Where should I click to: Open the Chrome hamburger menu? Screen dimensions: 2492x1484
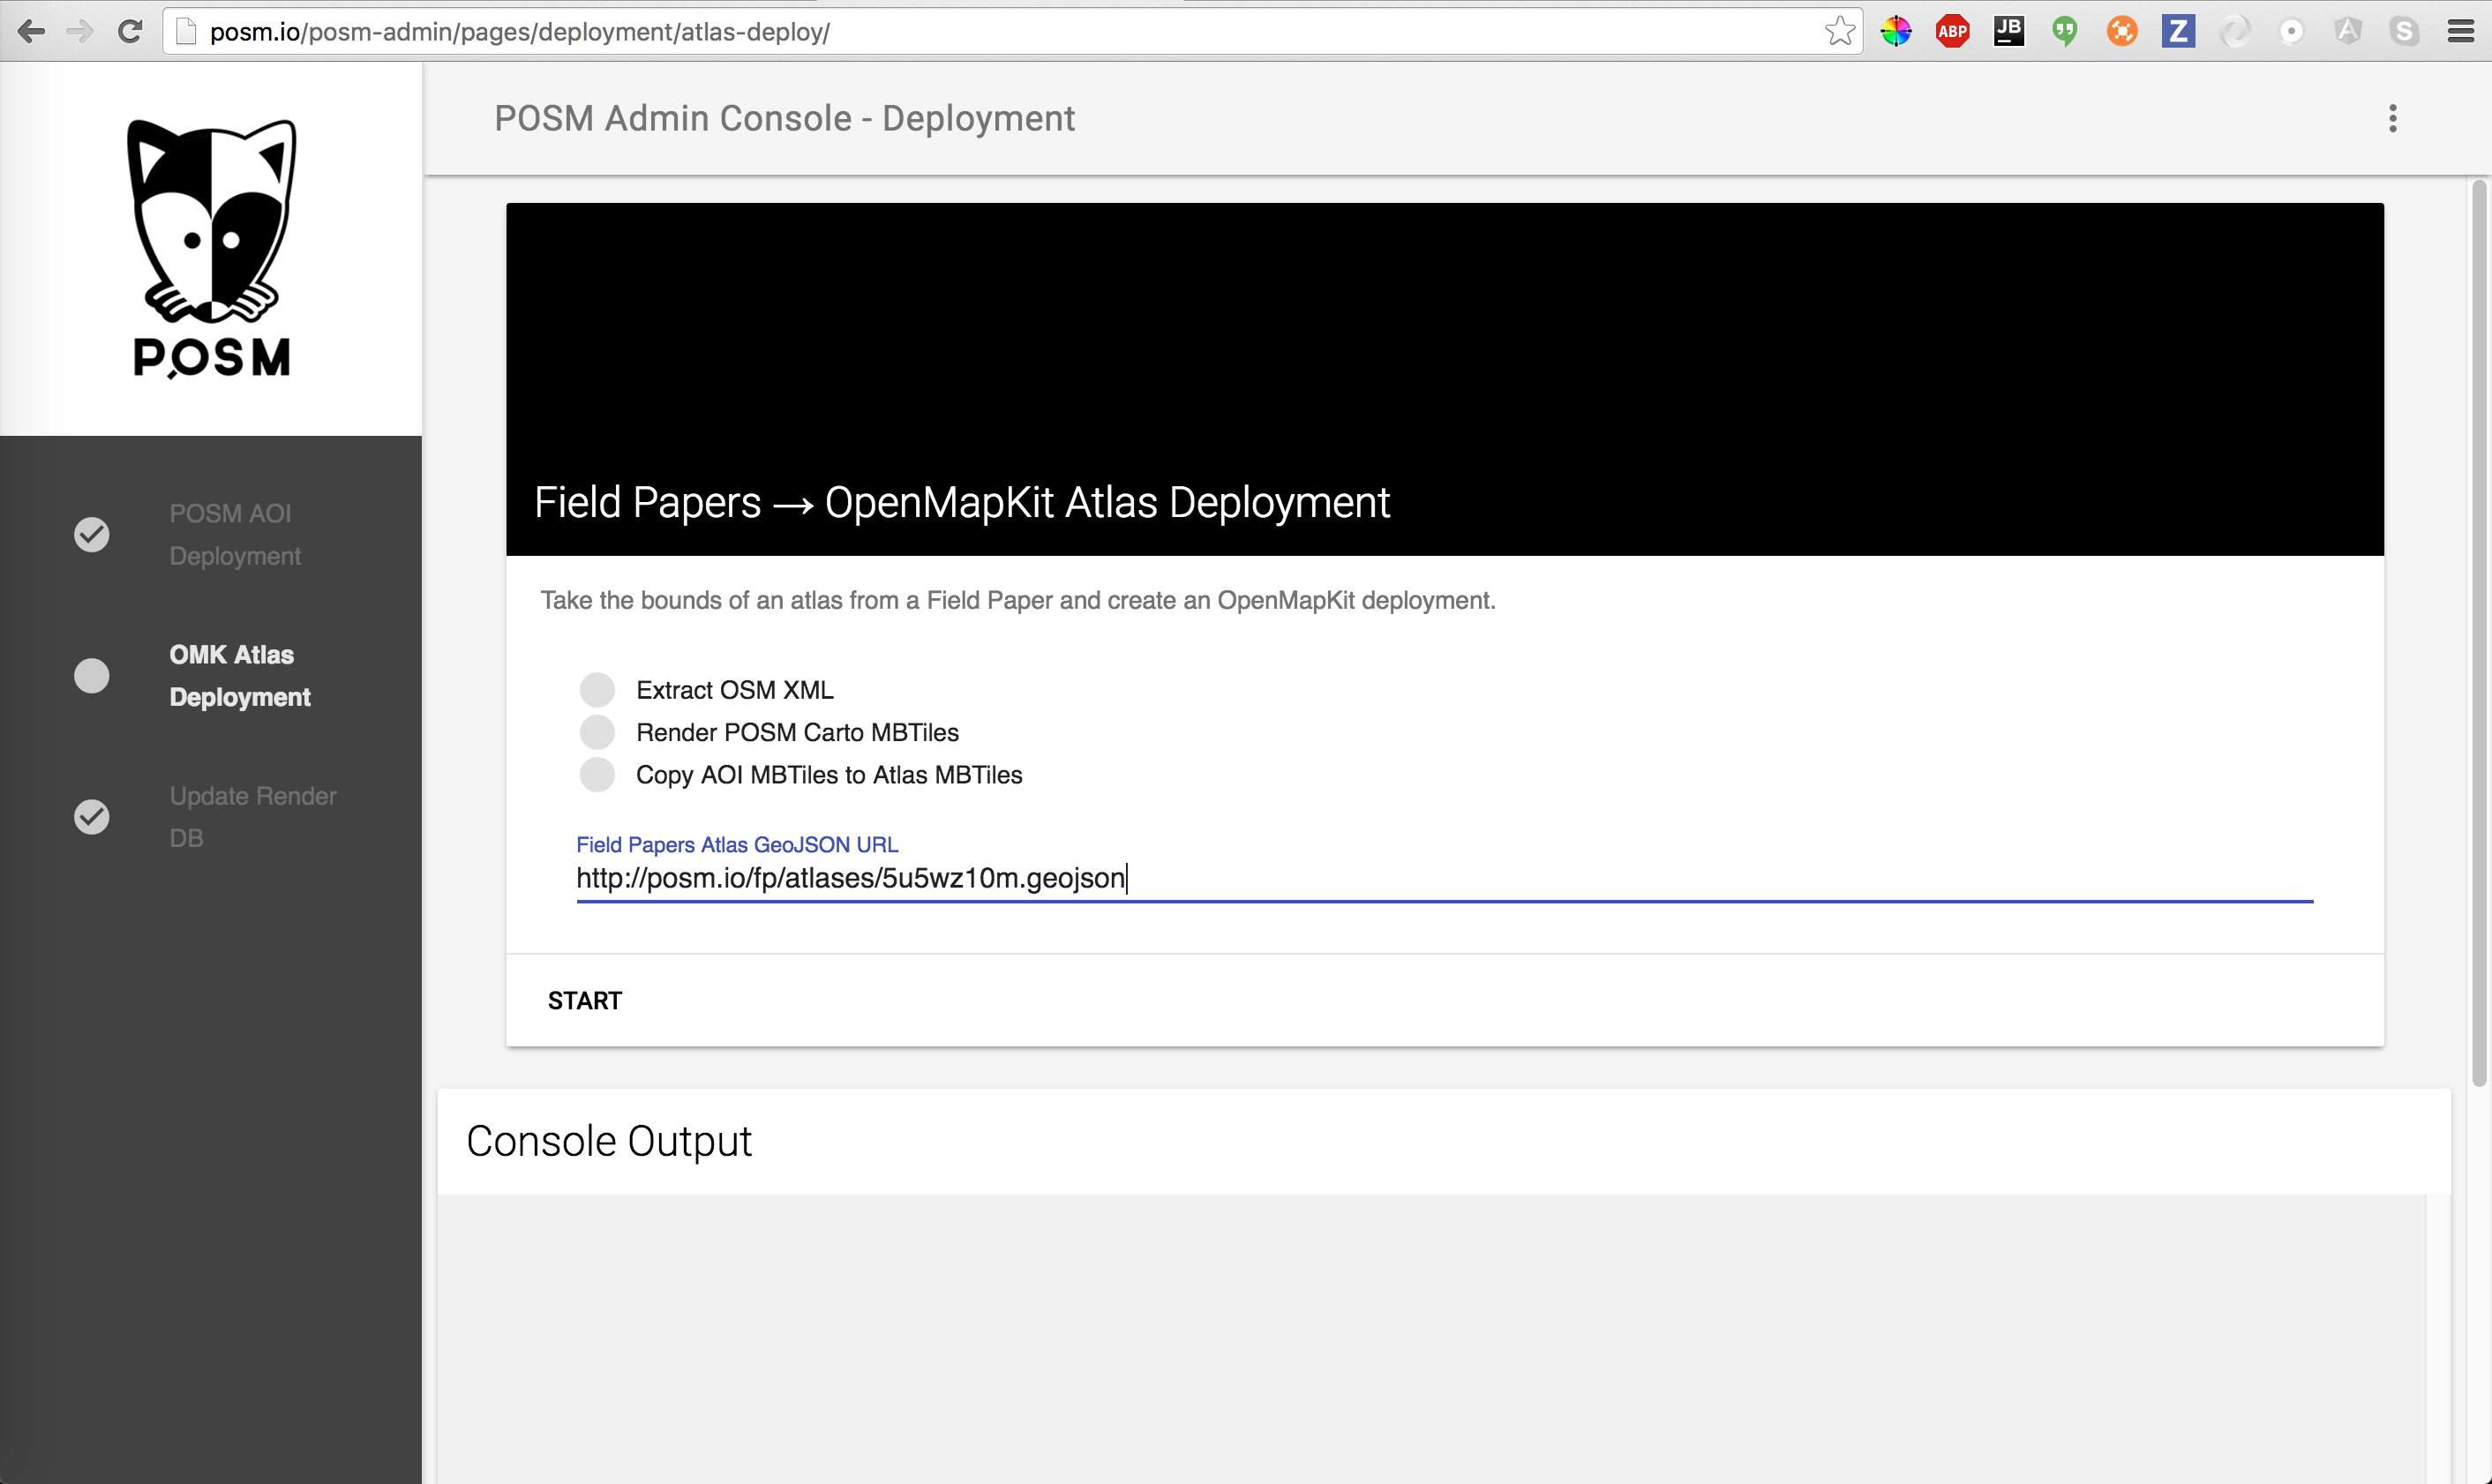click(x=2461, y=32)
